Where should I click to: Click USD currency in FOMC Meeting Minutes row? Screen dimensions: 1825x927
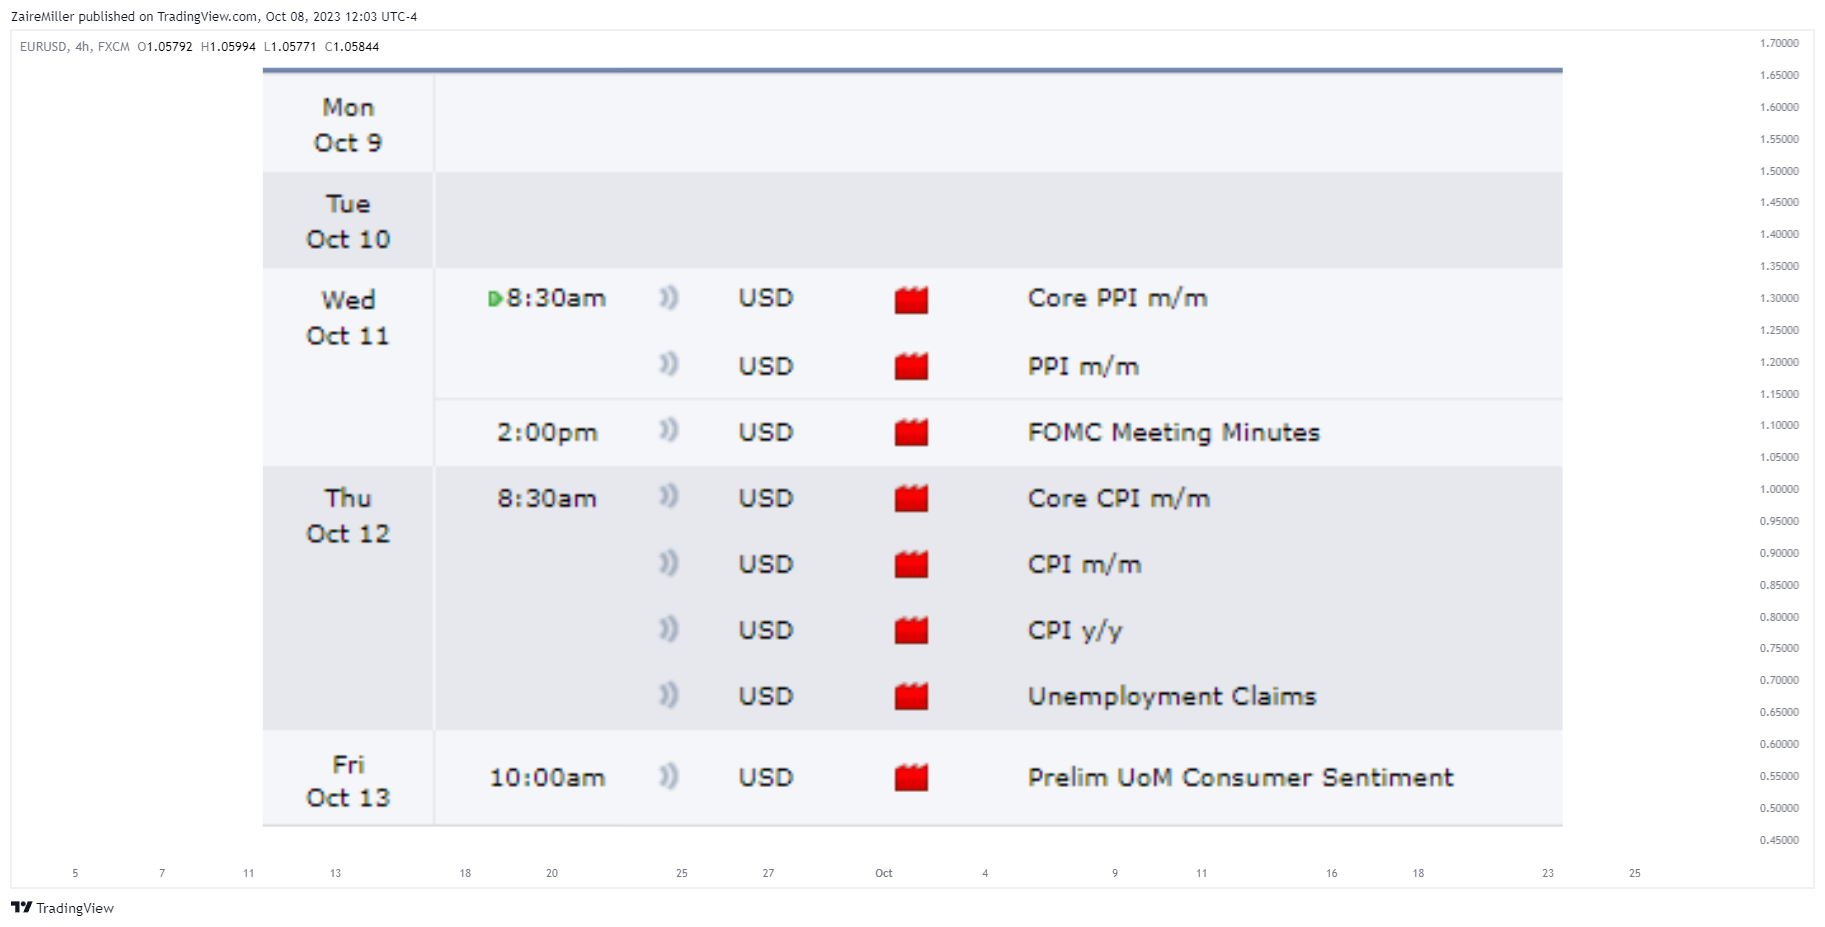766,432
